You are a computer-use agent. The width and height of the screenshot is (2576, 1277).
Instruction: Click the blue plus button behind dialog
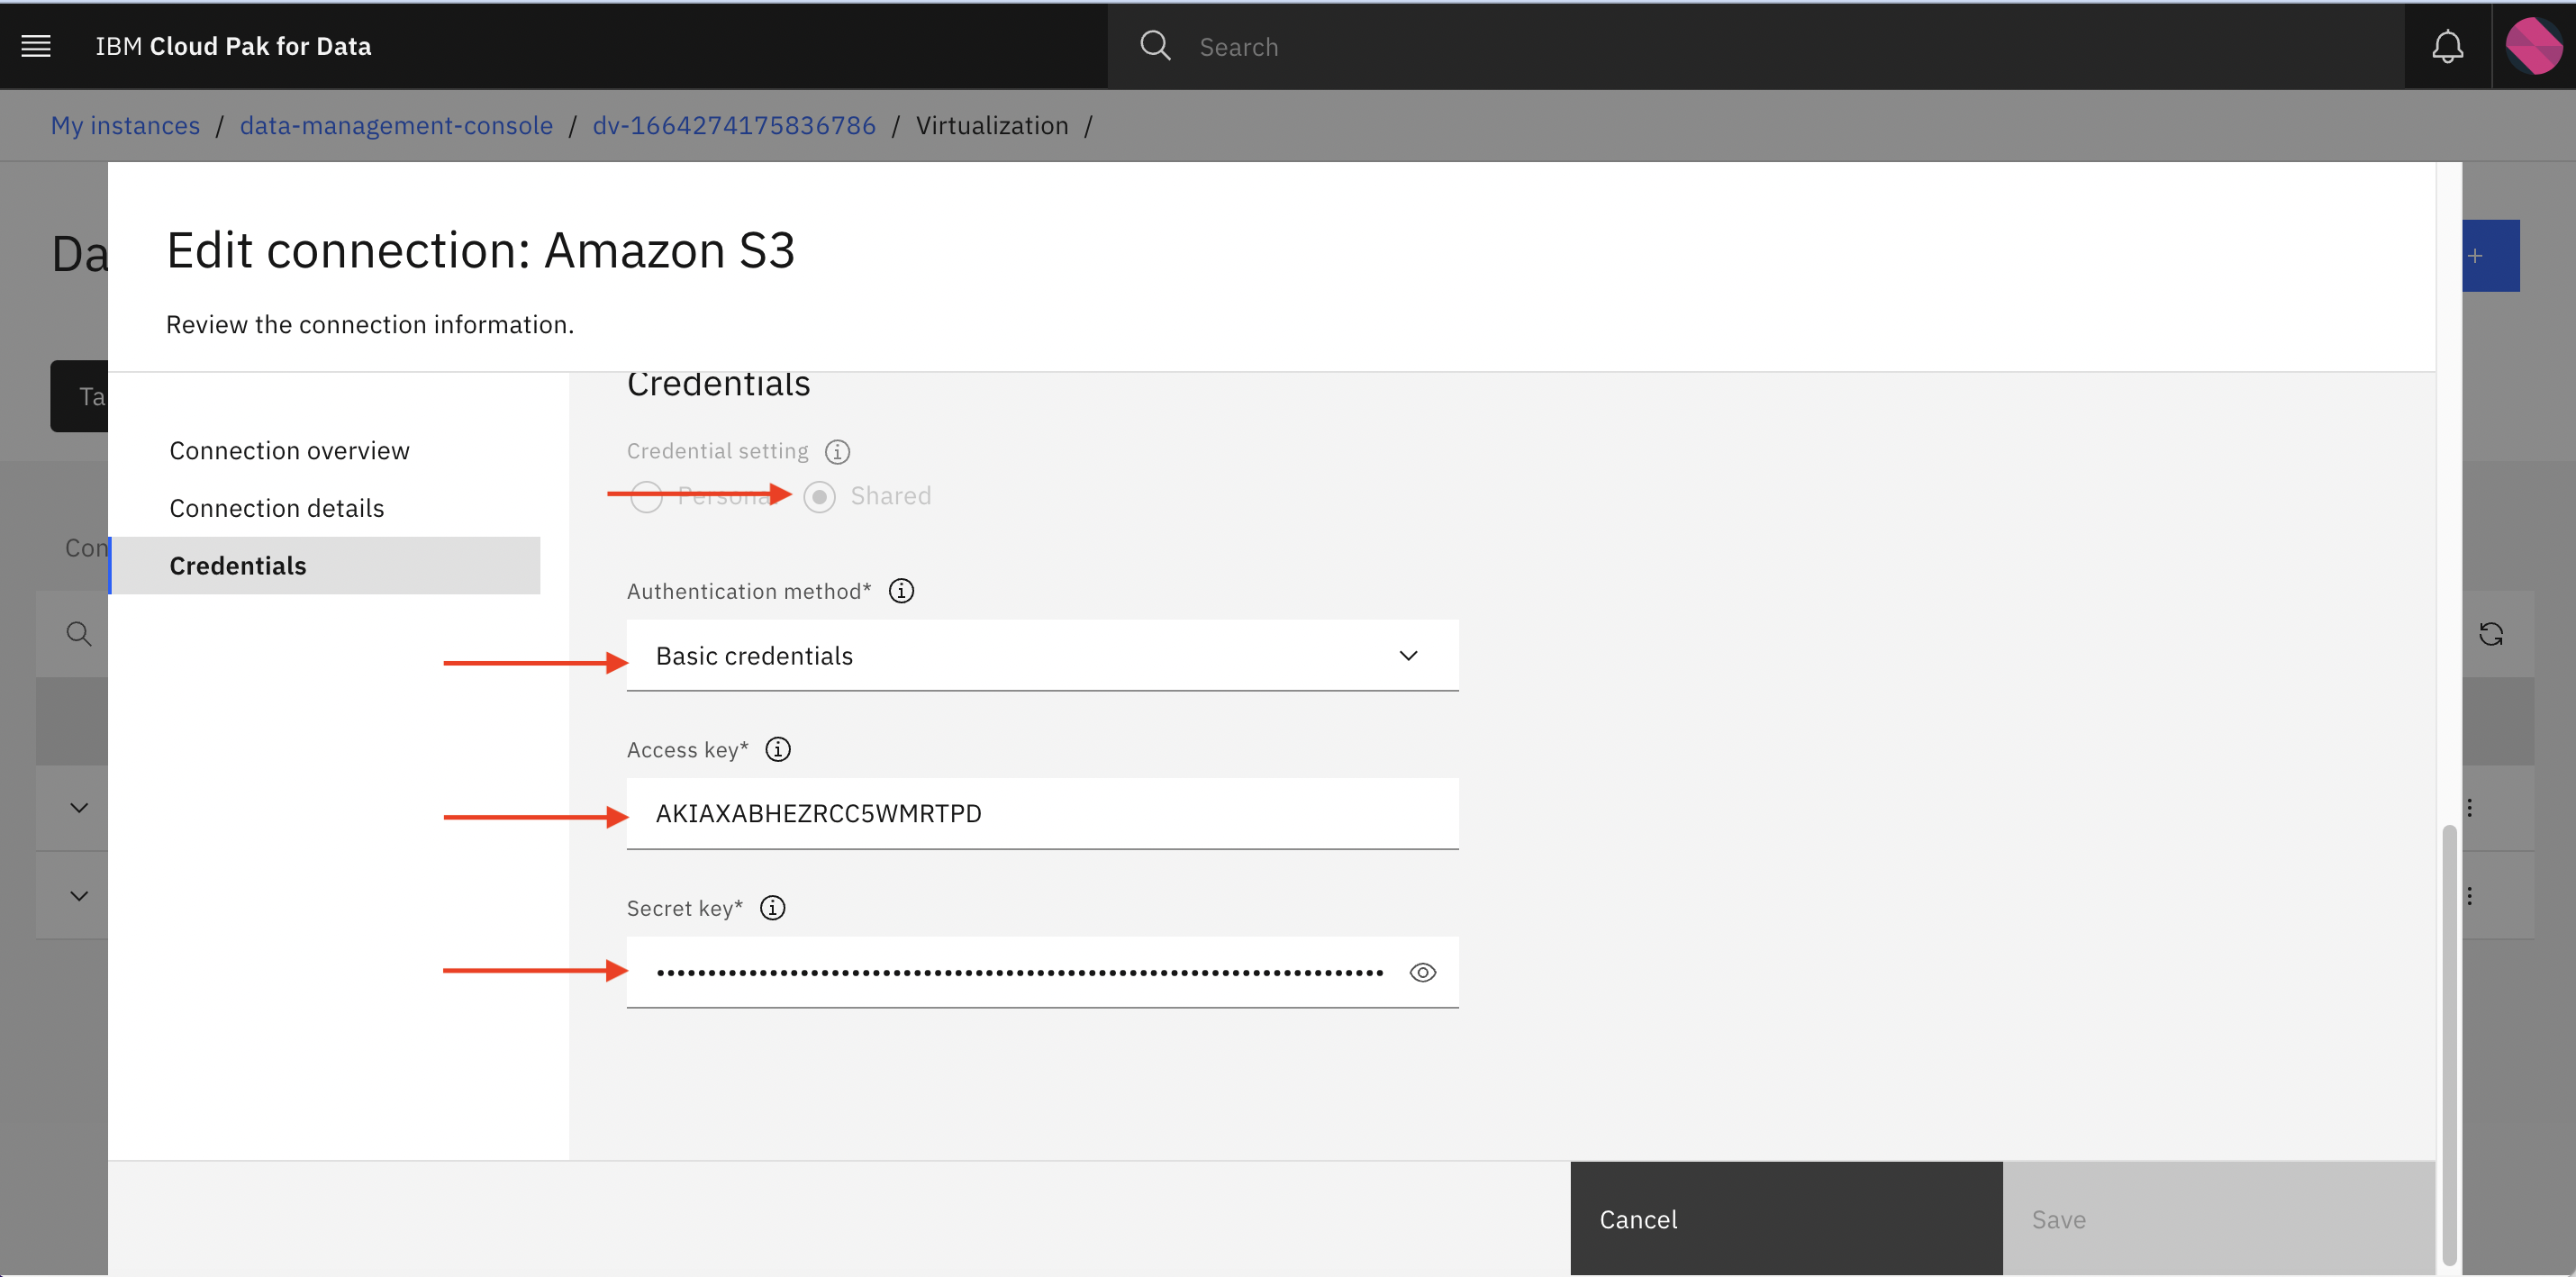click(x=2490, y=256)
